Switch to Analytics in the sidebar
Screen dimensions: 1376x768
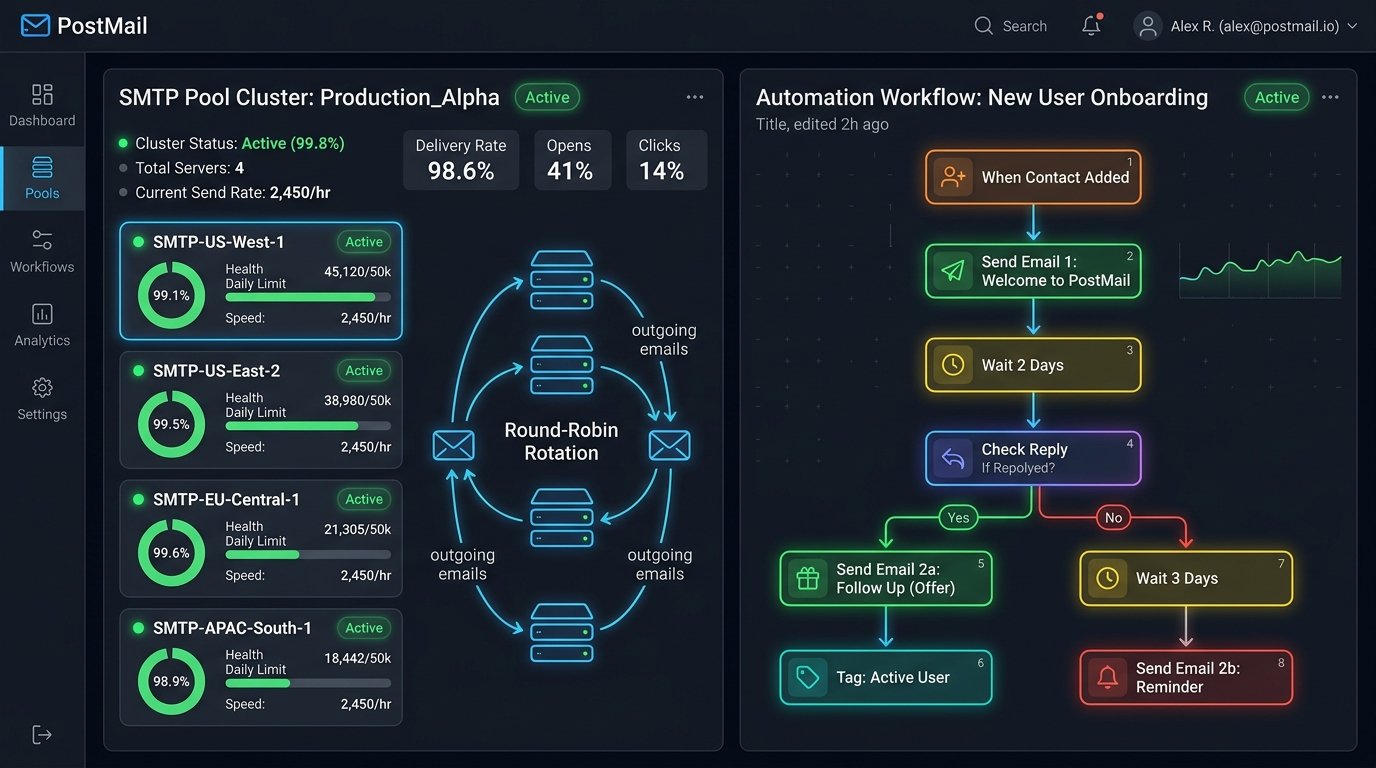pyautogui.click(x=42, y=326)
